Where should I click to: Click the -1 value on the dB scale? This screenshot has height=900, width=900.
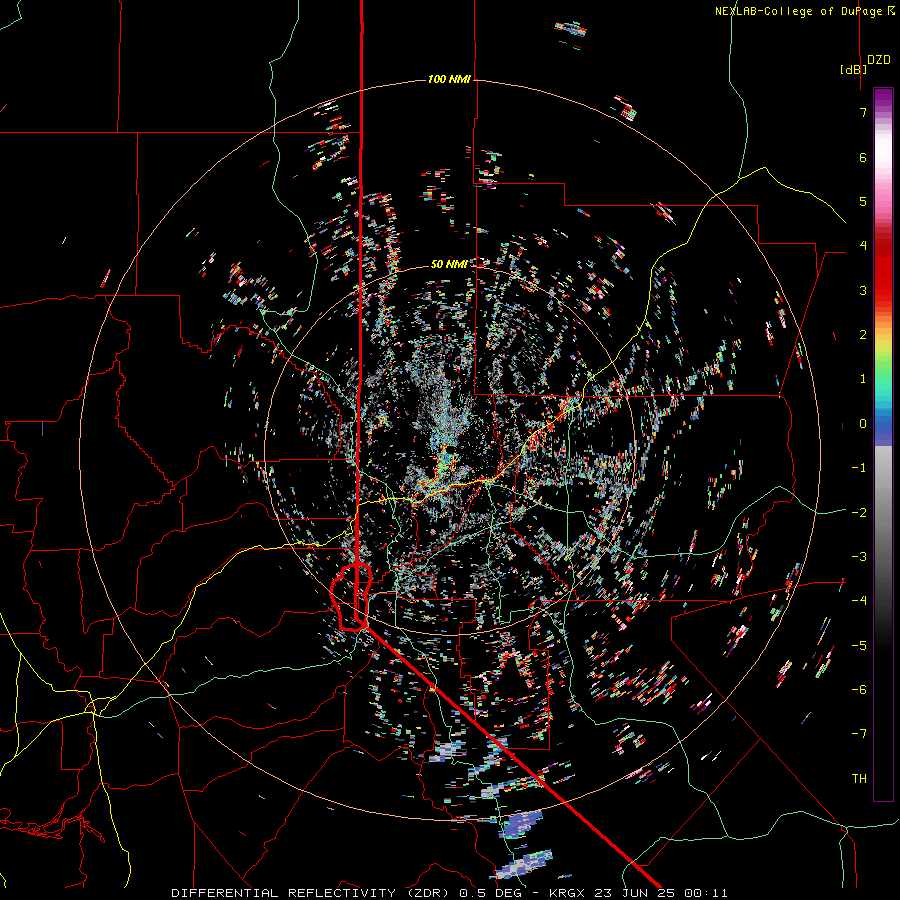pyautogui.click(x=859, y=468)
